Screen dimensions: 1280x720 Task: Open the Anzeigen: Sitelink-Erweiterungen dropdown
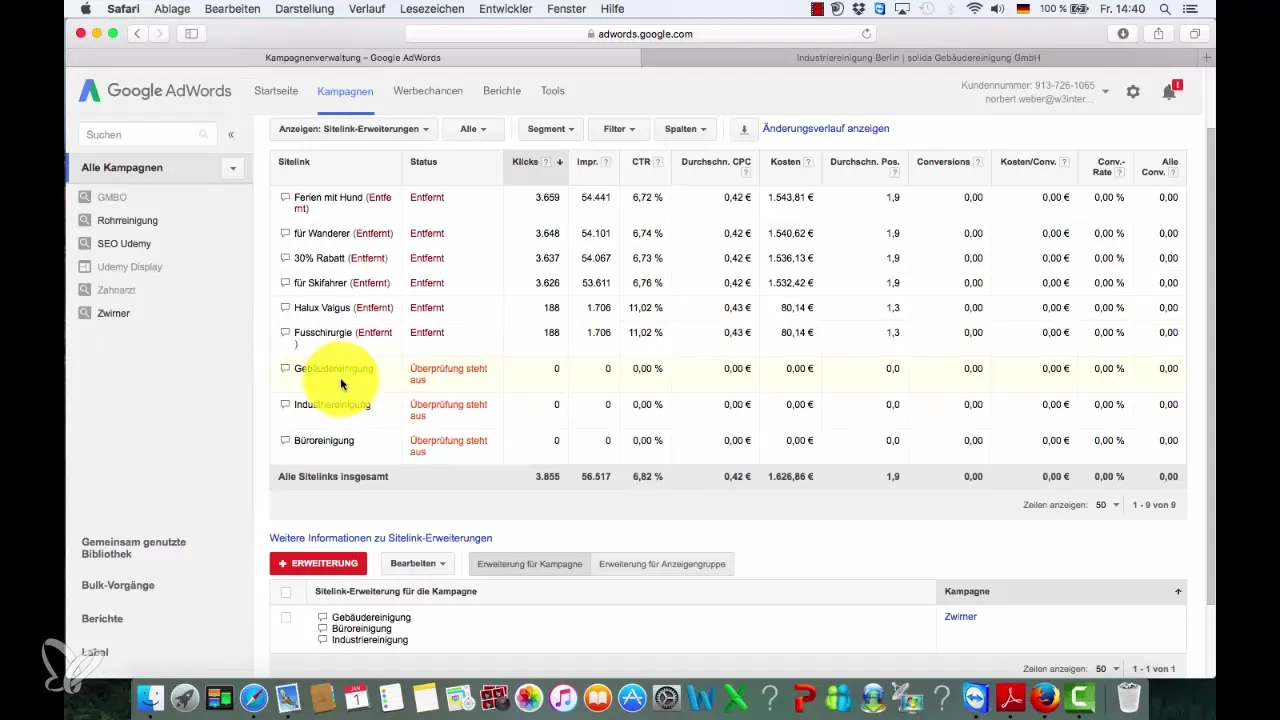[x=354, y=129]
